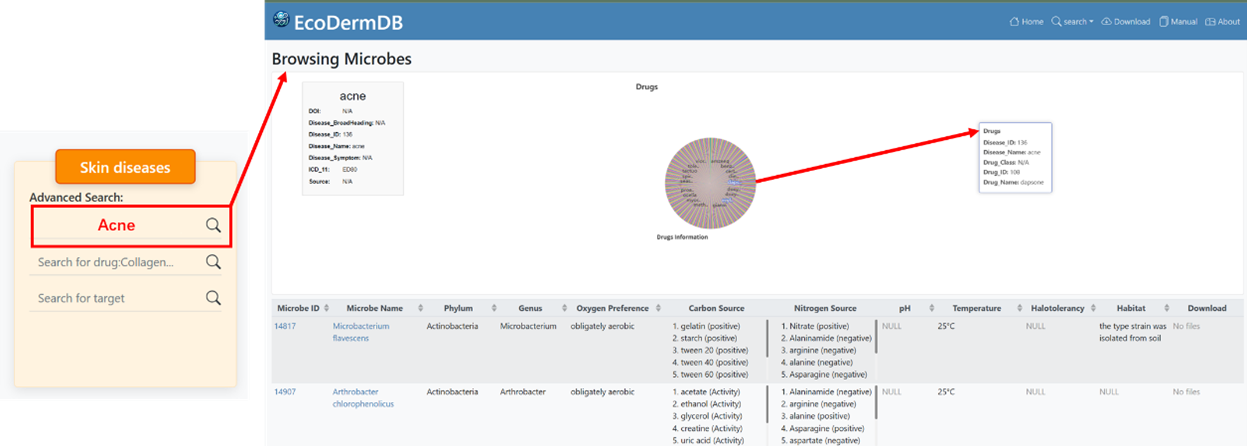Click the EcoDermDB logo icon
1247x446 pixels.
pos(281,20)
